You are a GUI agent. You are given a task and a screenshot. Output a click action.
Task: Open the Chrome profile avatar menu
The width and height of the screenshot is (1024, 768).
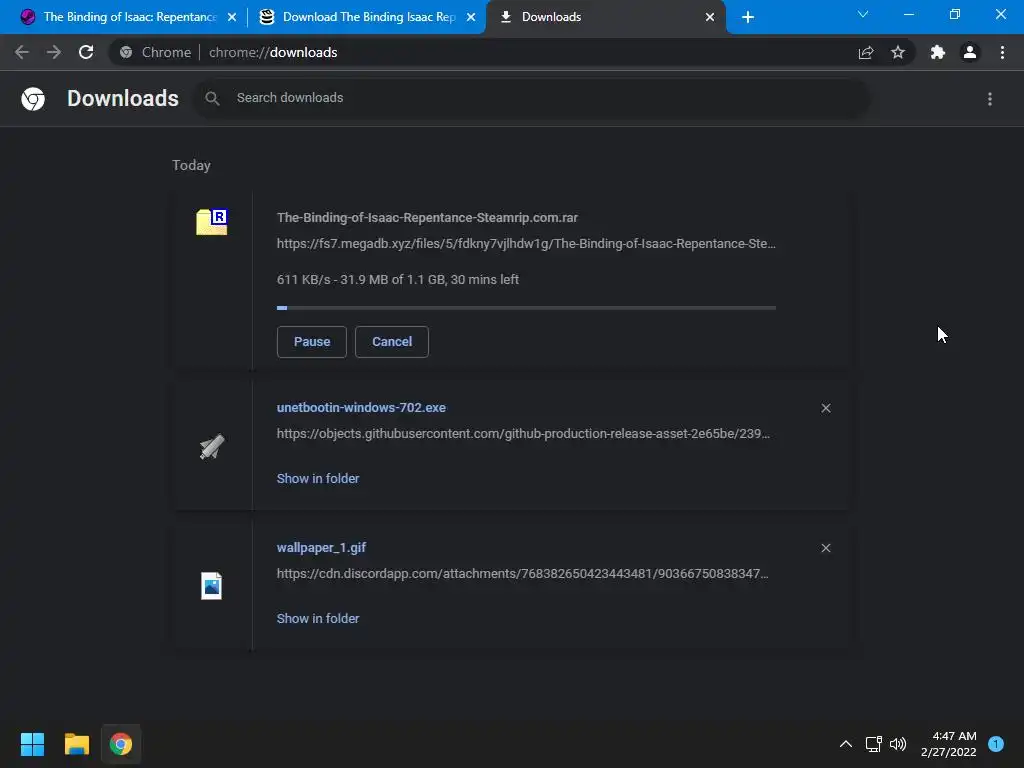pyautogui.click(x=970, y=52)
